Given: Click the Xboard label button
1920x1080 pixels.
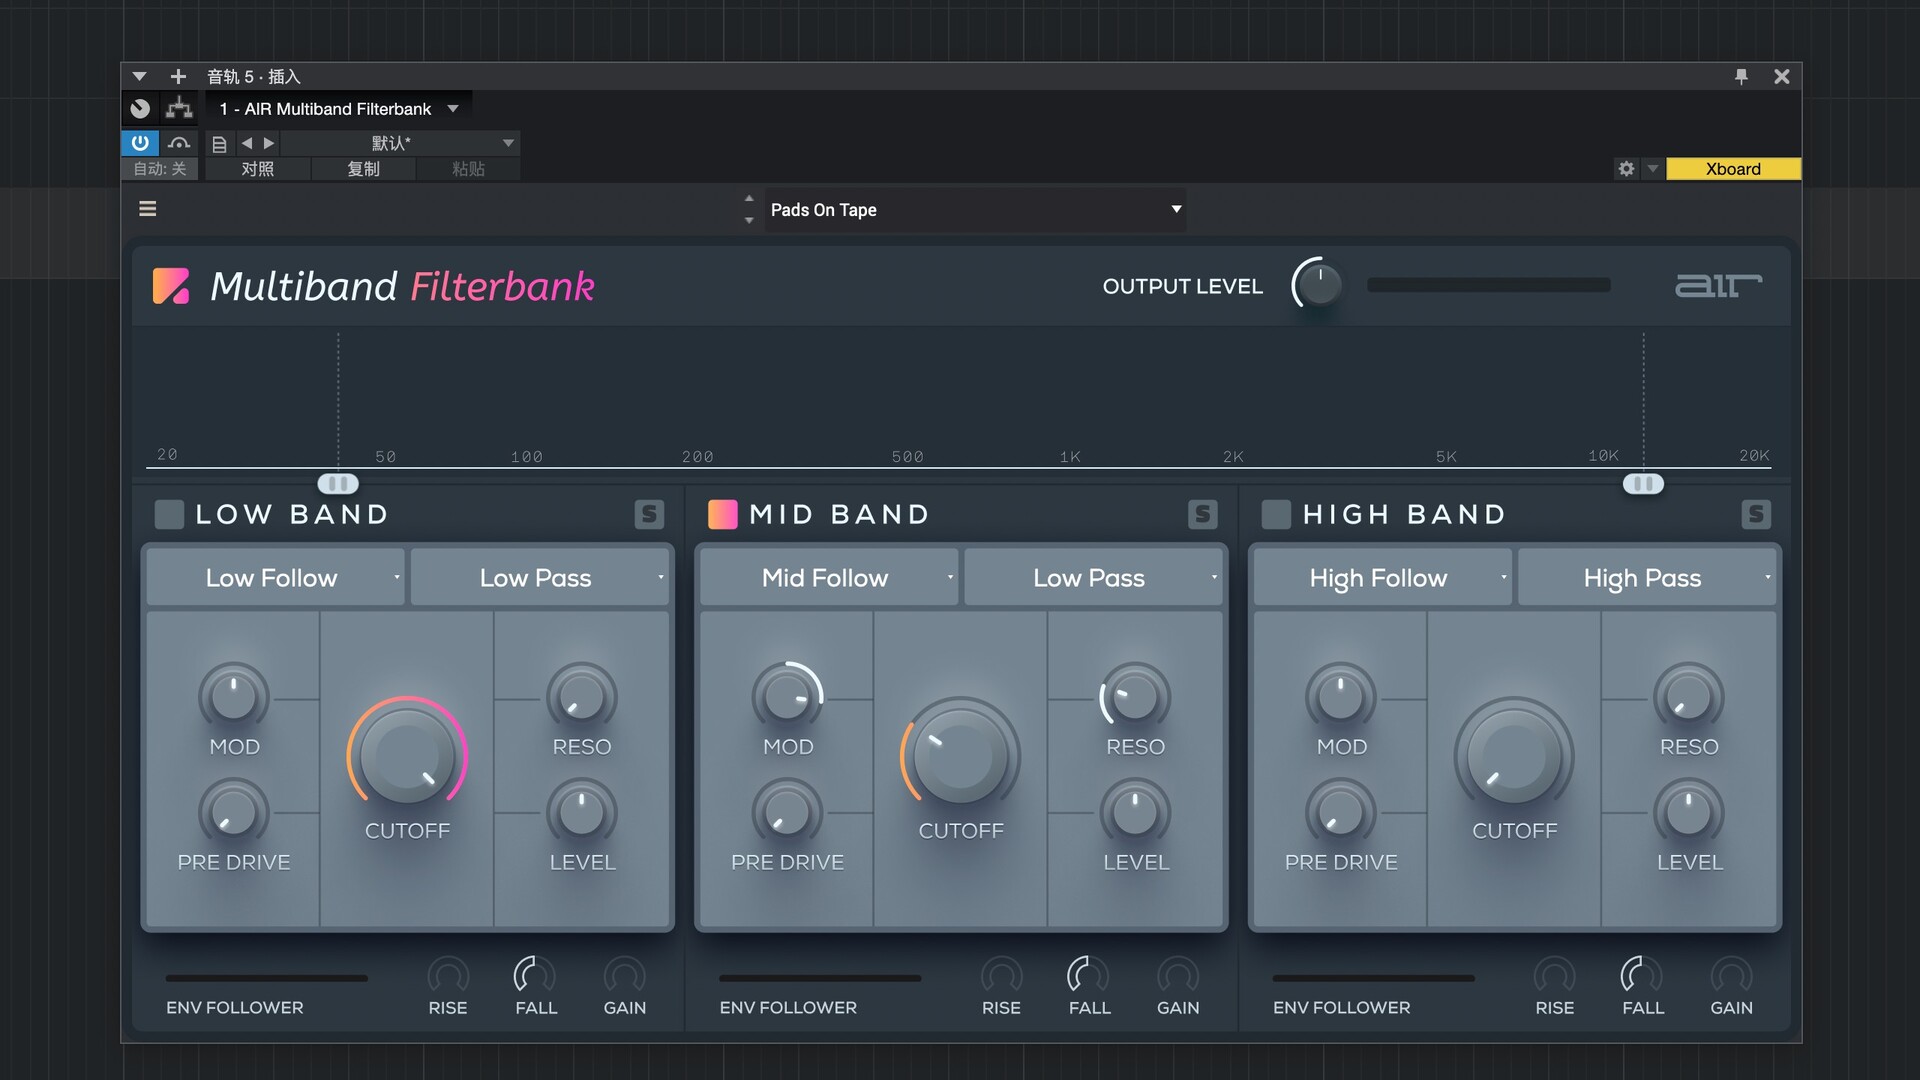Looking at the screenshot, I should [1732, 169].
